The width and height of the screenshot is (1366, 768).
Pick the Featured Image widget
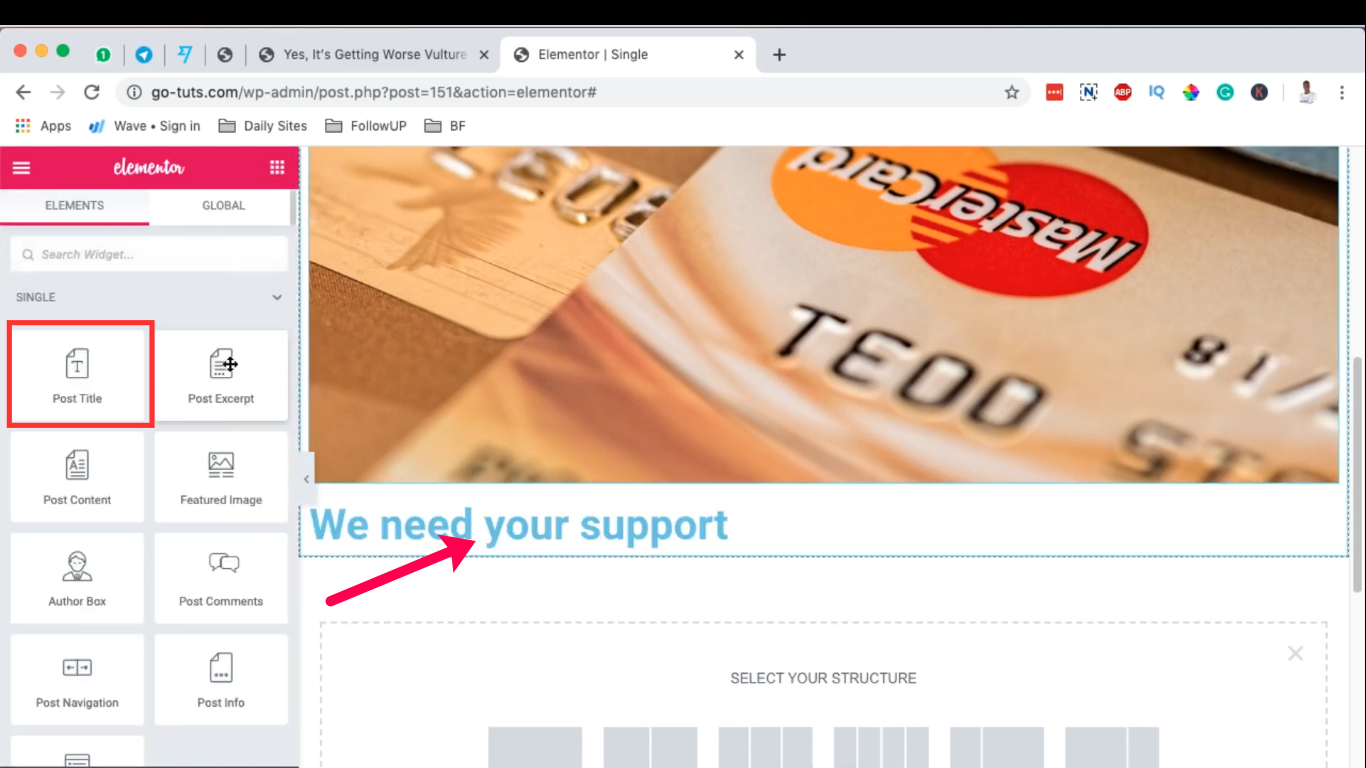(221, 477)
